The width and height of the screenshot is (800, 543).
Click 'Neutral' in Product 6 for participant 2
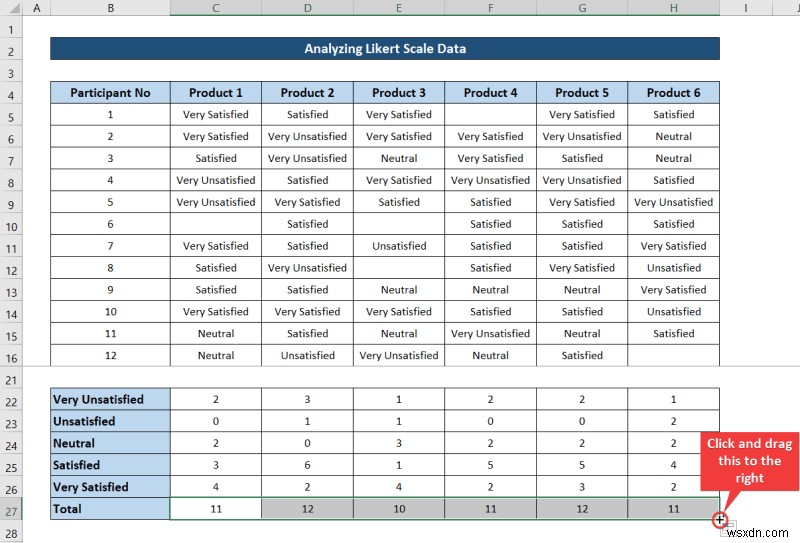tap(673, 137)
